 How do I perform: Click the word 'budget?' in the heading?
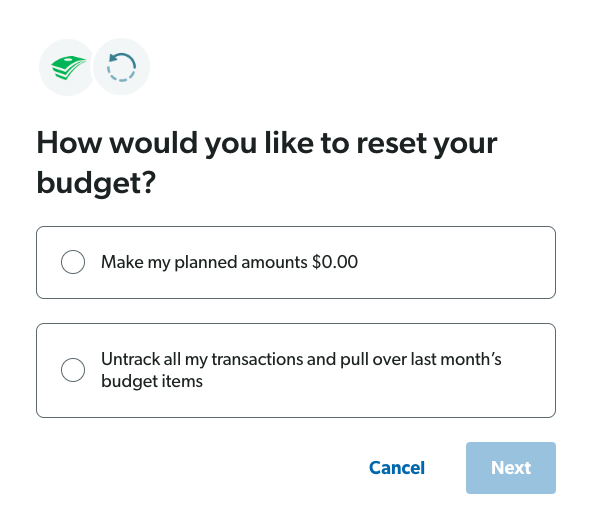pos(96,183)
